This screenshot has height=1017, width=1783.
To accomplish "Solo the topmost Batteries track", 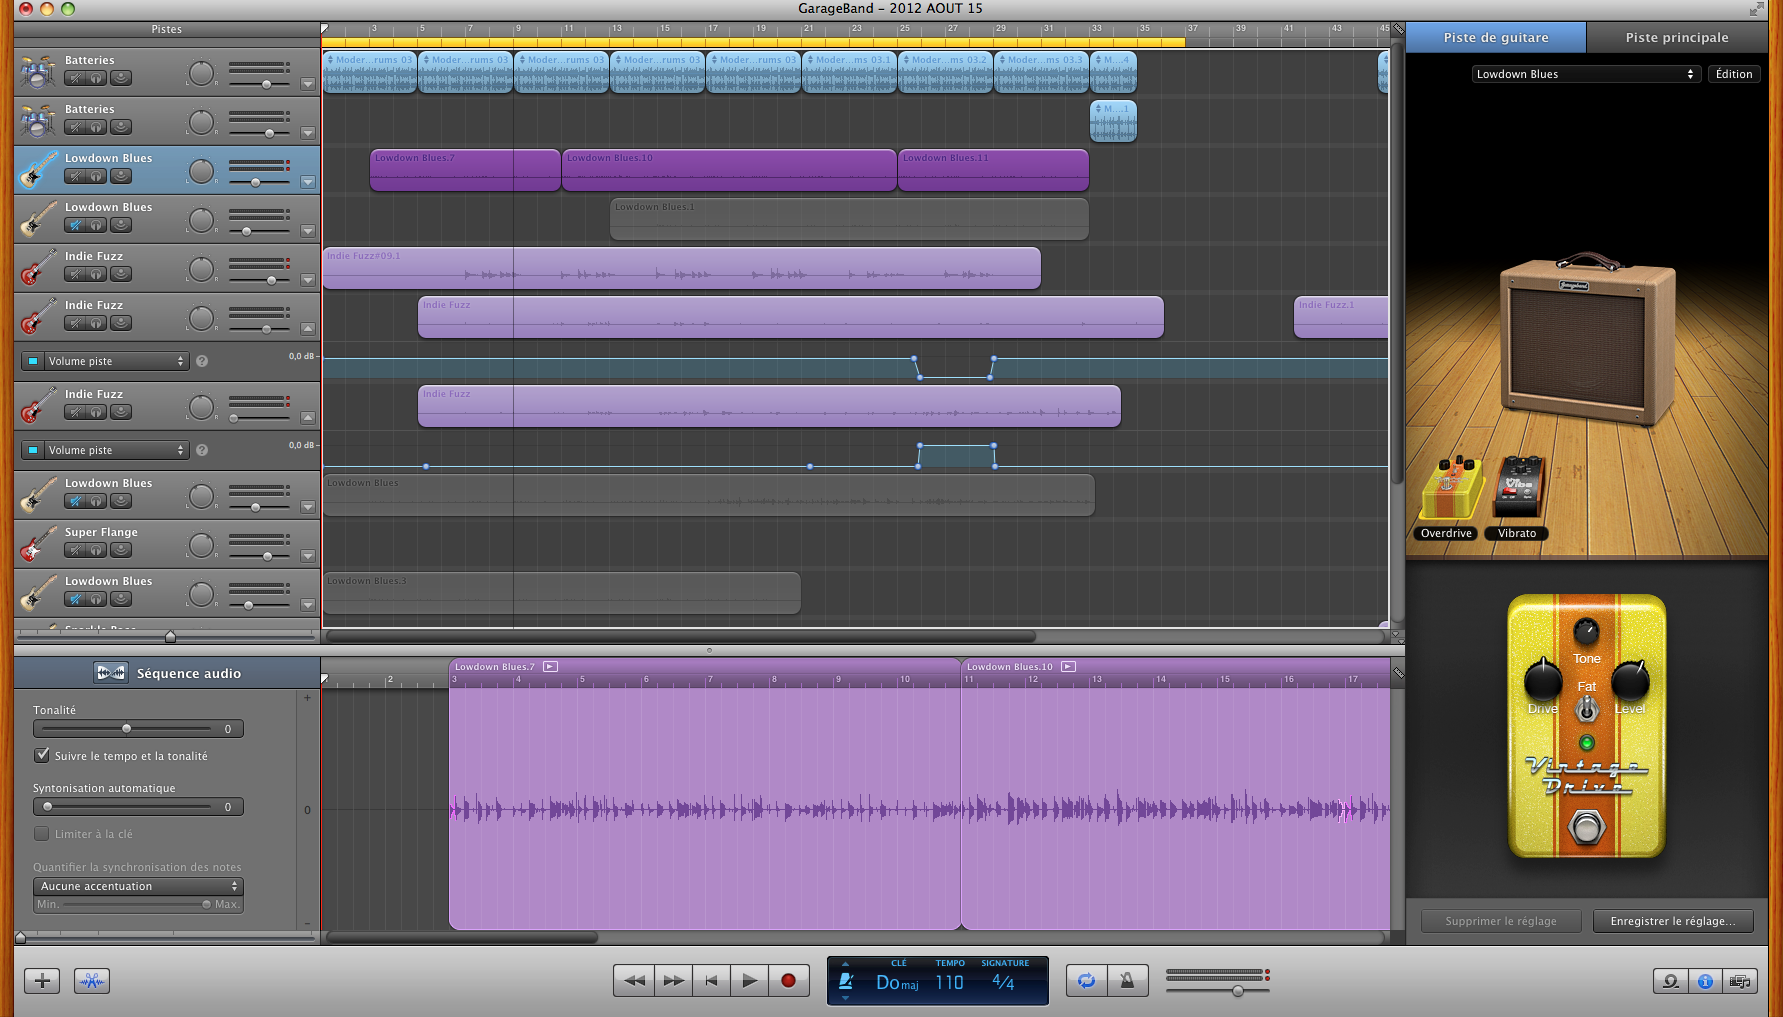I will (x=96, y=78).
